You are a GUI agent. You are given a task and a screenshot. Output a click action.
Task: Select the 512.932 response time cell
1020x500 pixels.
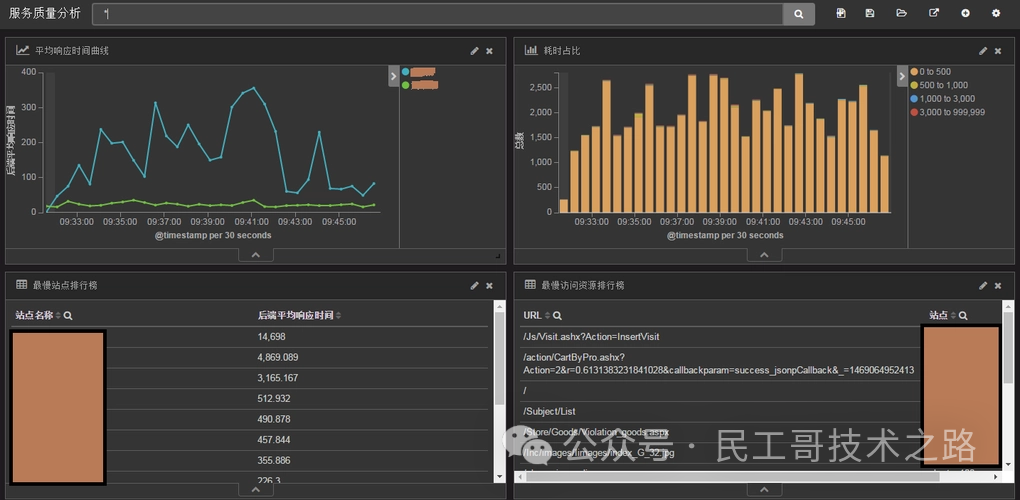pos(274,399)
